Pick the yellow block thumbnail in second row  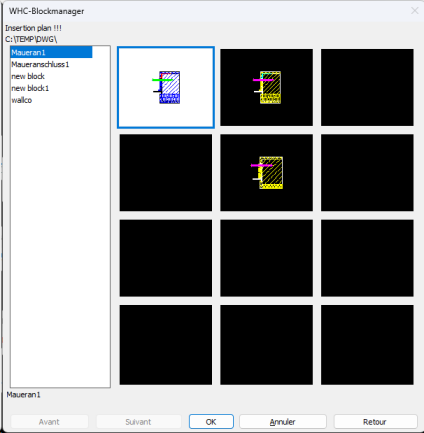point(266,173)
